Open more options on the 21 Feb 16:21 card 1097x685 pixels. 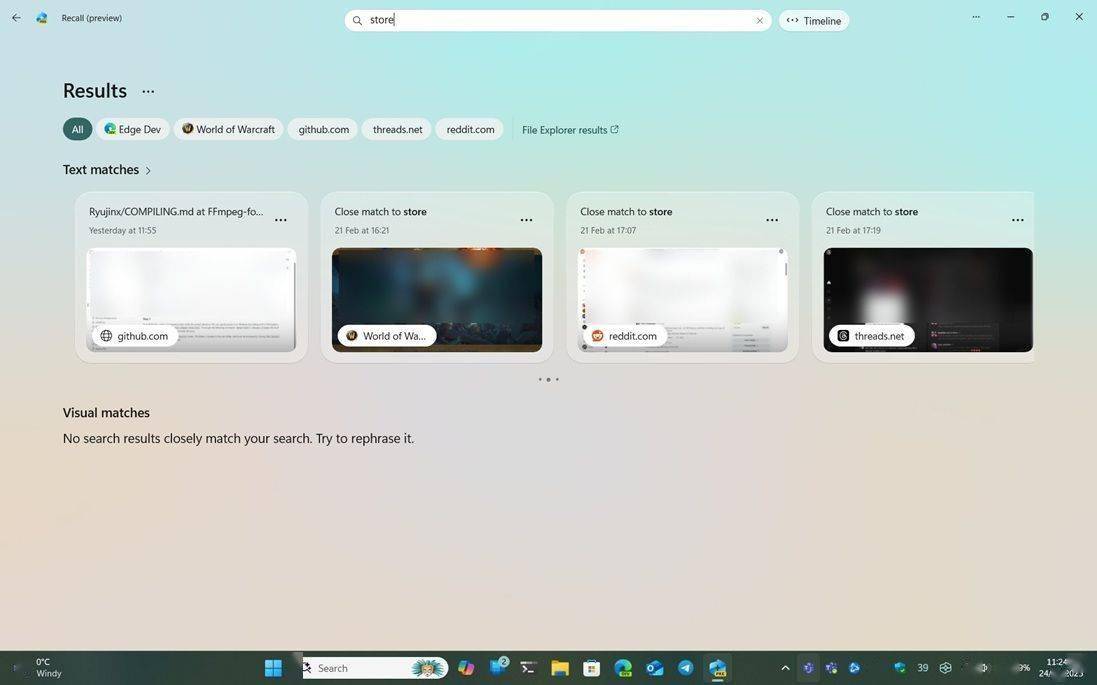(x=526, y=220)
